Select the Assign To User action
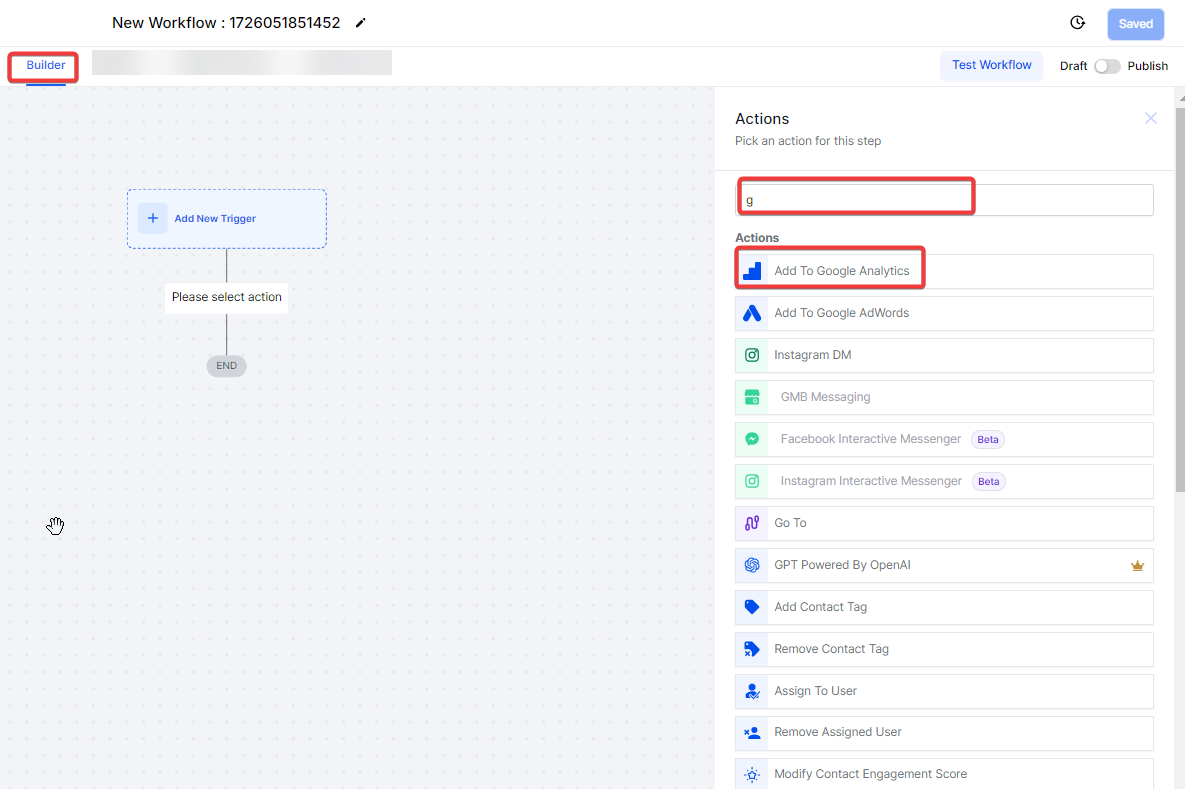The height and width of the screenshot is (789, 1185). [x=944, y=691]
